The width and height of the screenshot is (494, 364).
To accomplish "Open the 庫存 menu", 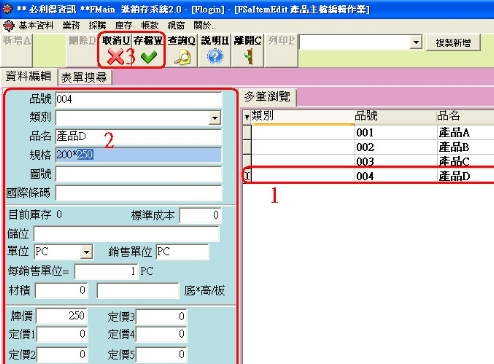I will [x=124, y=25].
